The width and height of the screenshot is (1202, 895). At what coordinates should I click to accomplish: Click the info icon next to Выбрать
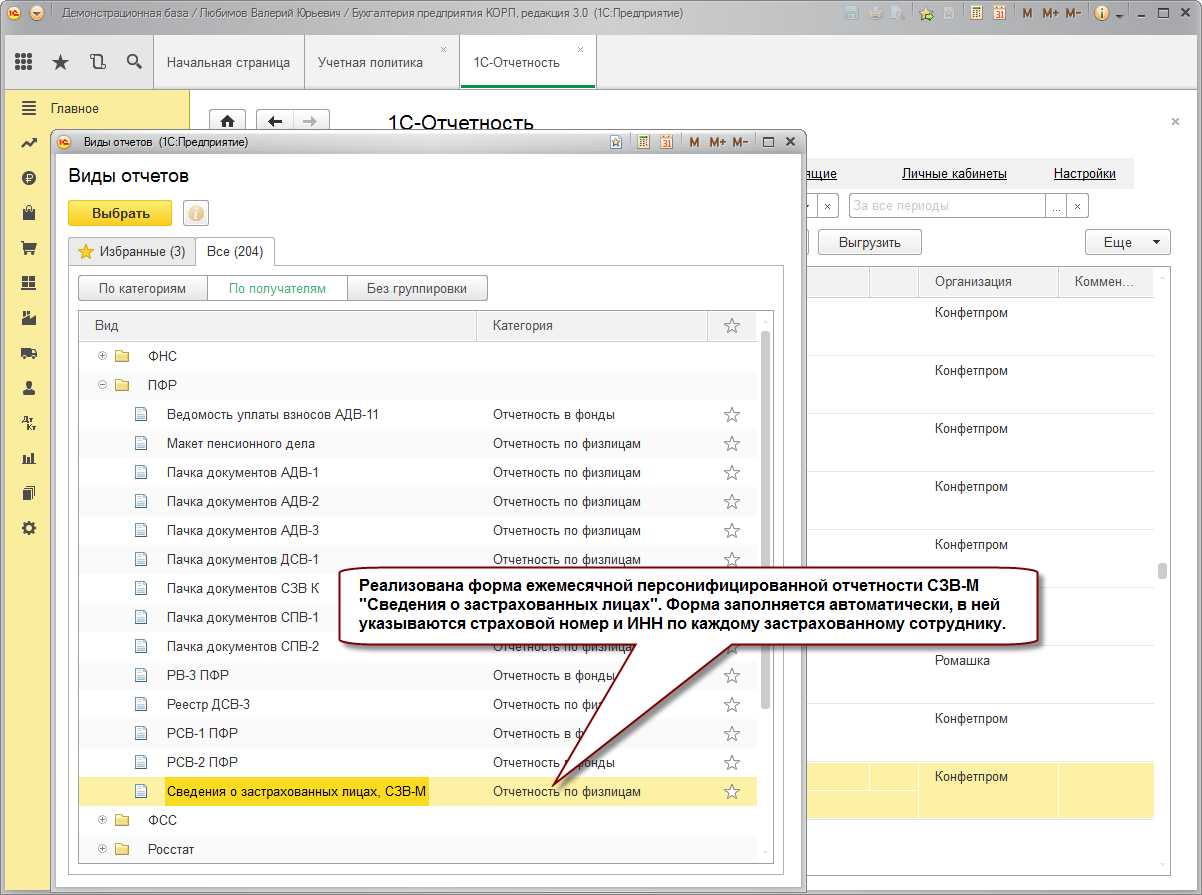coord(195,213)
